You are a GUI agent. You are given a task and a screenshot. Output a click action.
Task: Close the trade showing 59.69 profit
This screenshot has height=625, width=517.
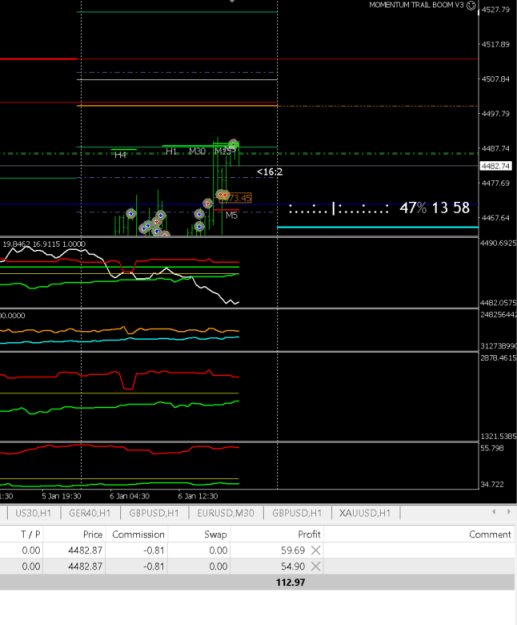click(x=315, y=550)
